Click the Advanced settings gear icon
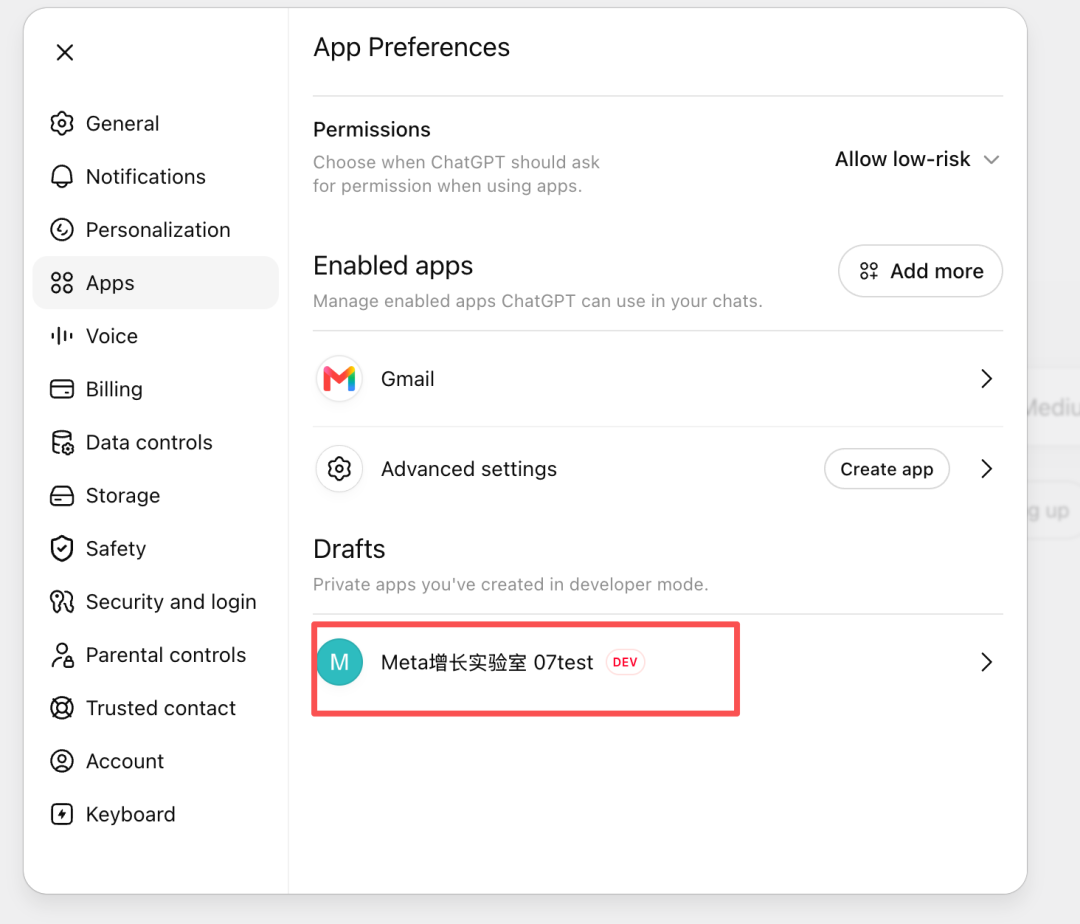The image size is (1080, 924). click(340, 469)
